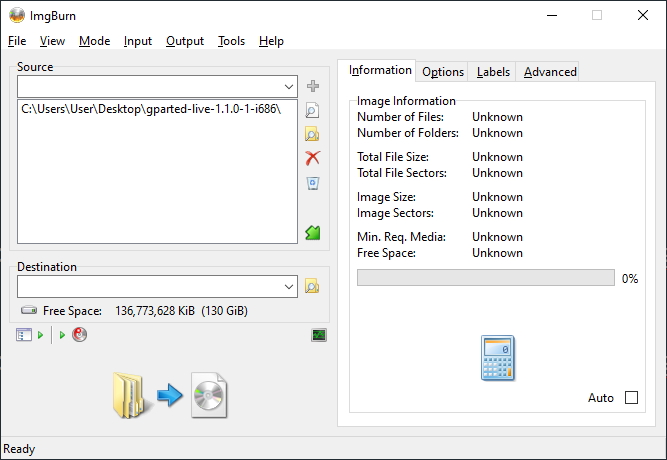Open the View menu
Image resolution: width=667 pixels, height=460 pixels.
pos(52,41)
